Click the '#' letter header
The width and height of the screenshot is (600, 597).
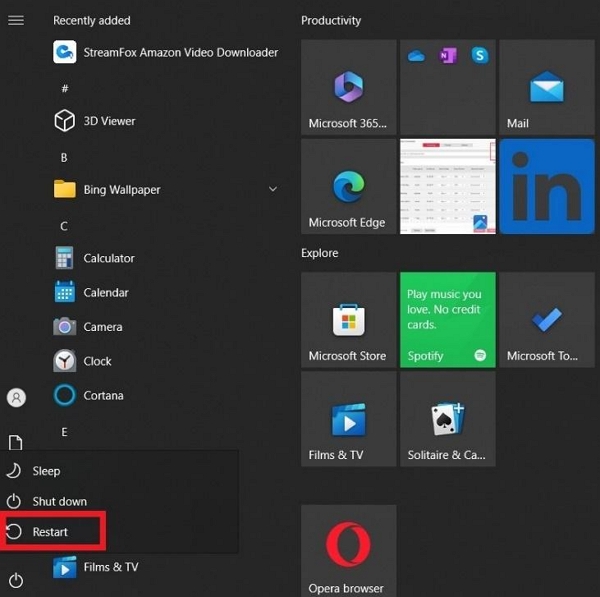[x=65, y=89]
